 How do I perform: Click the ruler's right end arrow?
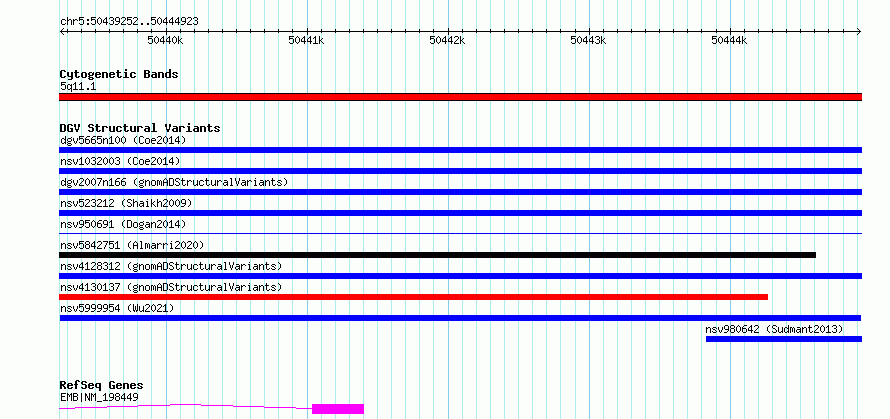point(859,31)
